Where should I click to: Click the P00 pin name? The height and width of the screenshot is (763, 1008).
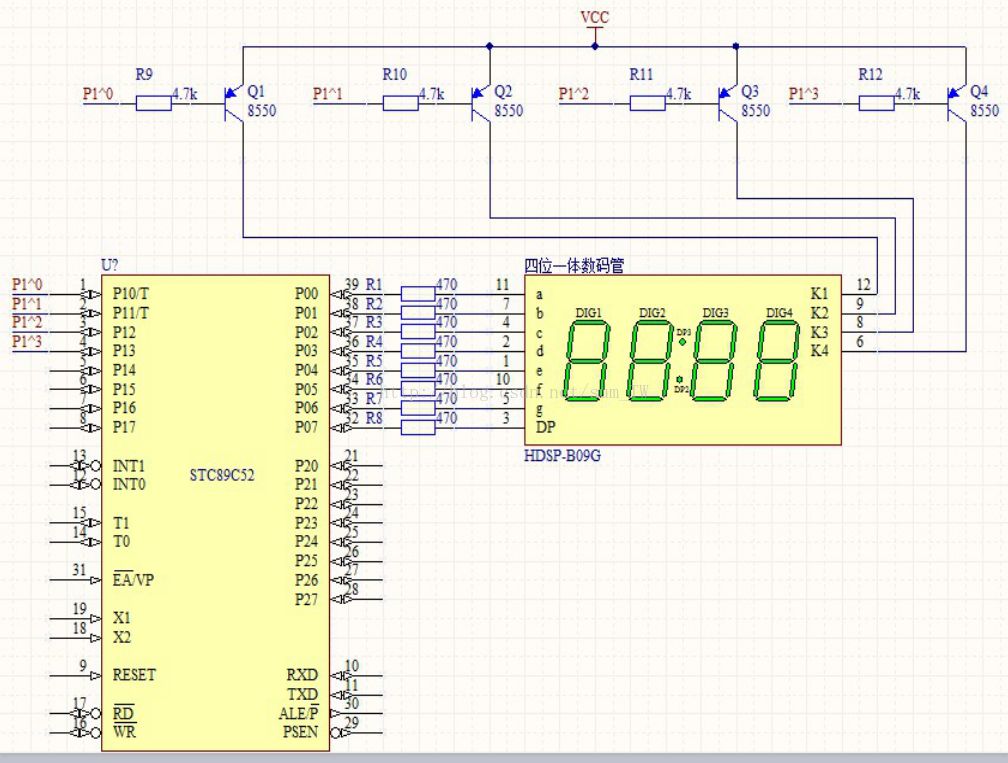click(307, 294)
